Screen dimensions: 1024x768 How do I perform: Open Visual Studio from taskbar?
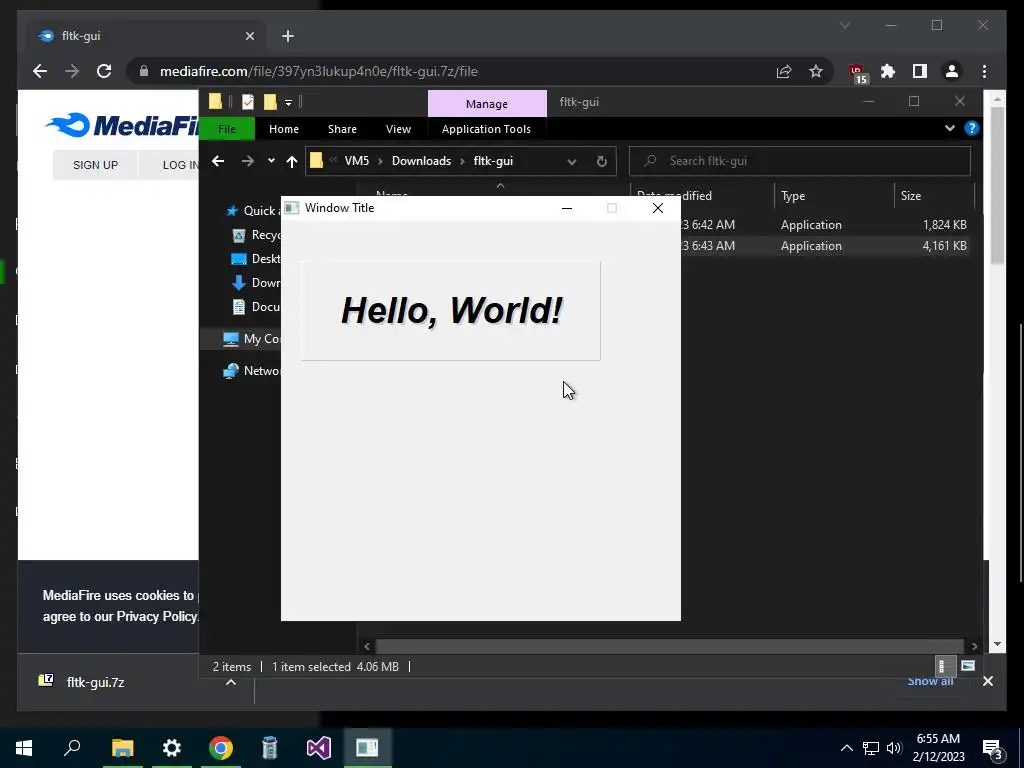click(319, 748)
